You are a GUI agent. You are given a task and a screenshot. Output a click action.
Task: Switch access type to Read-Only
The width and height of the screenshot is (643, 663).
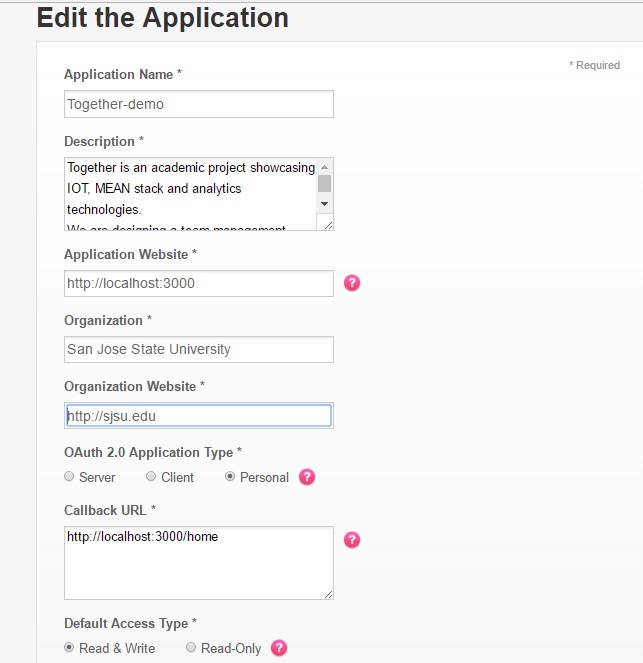(x=191, y=648)
